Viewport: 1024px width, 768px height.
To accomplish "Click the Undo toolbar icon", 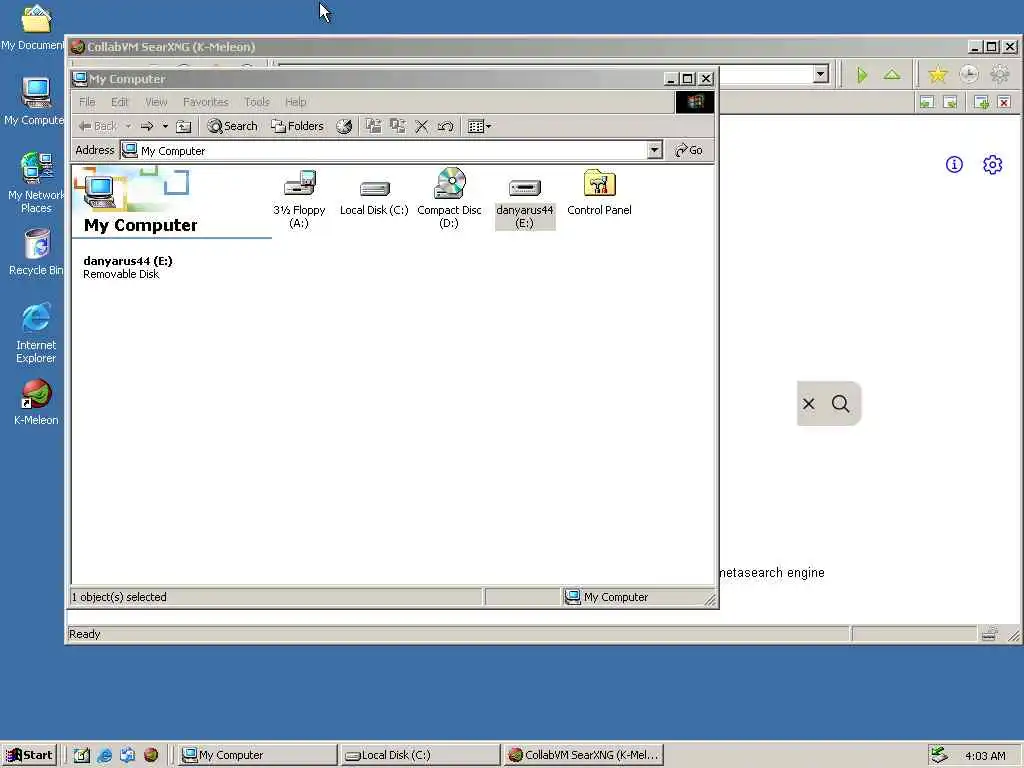I will tap(445, 126).
